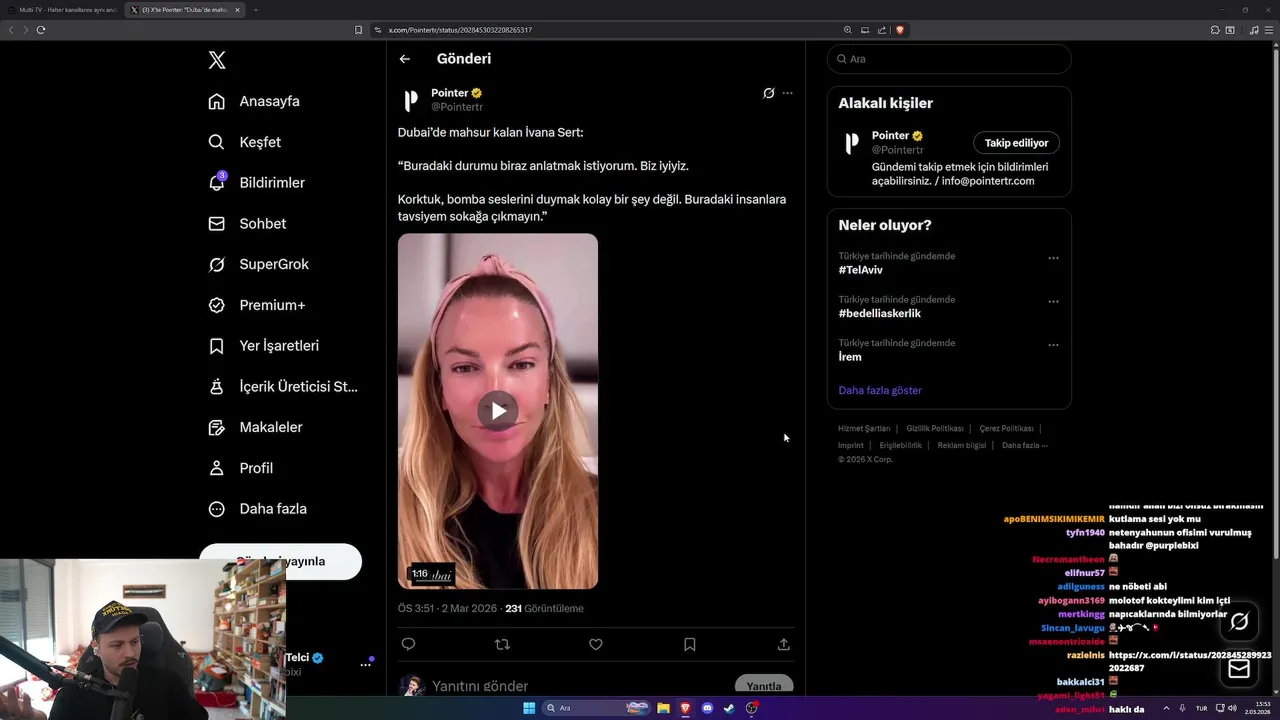Open Keşfet (explore) in the sidebar
Screen dimensions: 1280x720
[x=244, y=142]
